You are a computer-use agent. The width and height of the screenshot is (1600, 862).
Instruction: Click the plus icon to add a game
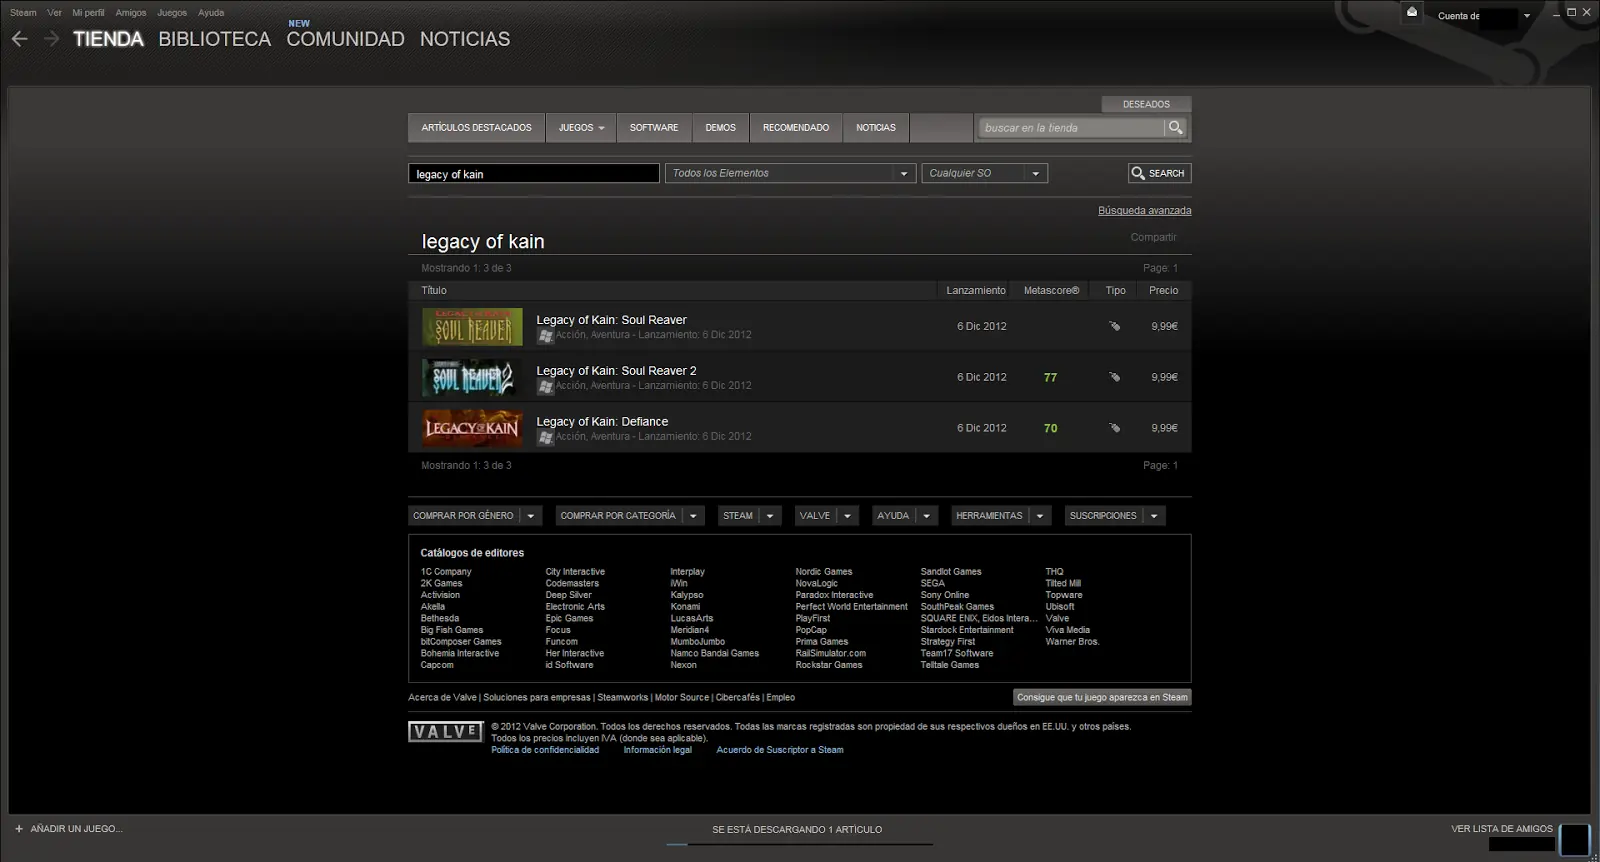pos(18,828)
